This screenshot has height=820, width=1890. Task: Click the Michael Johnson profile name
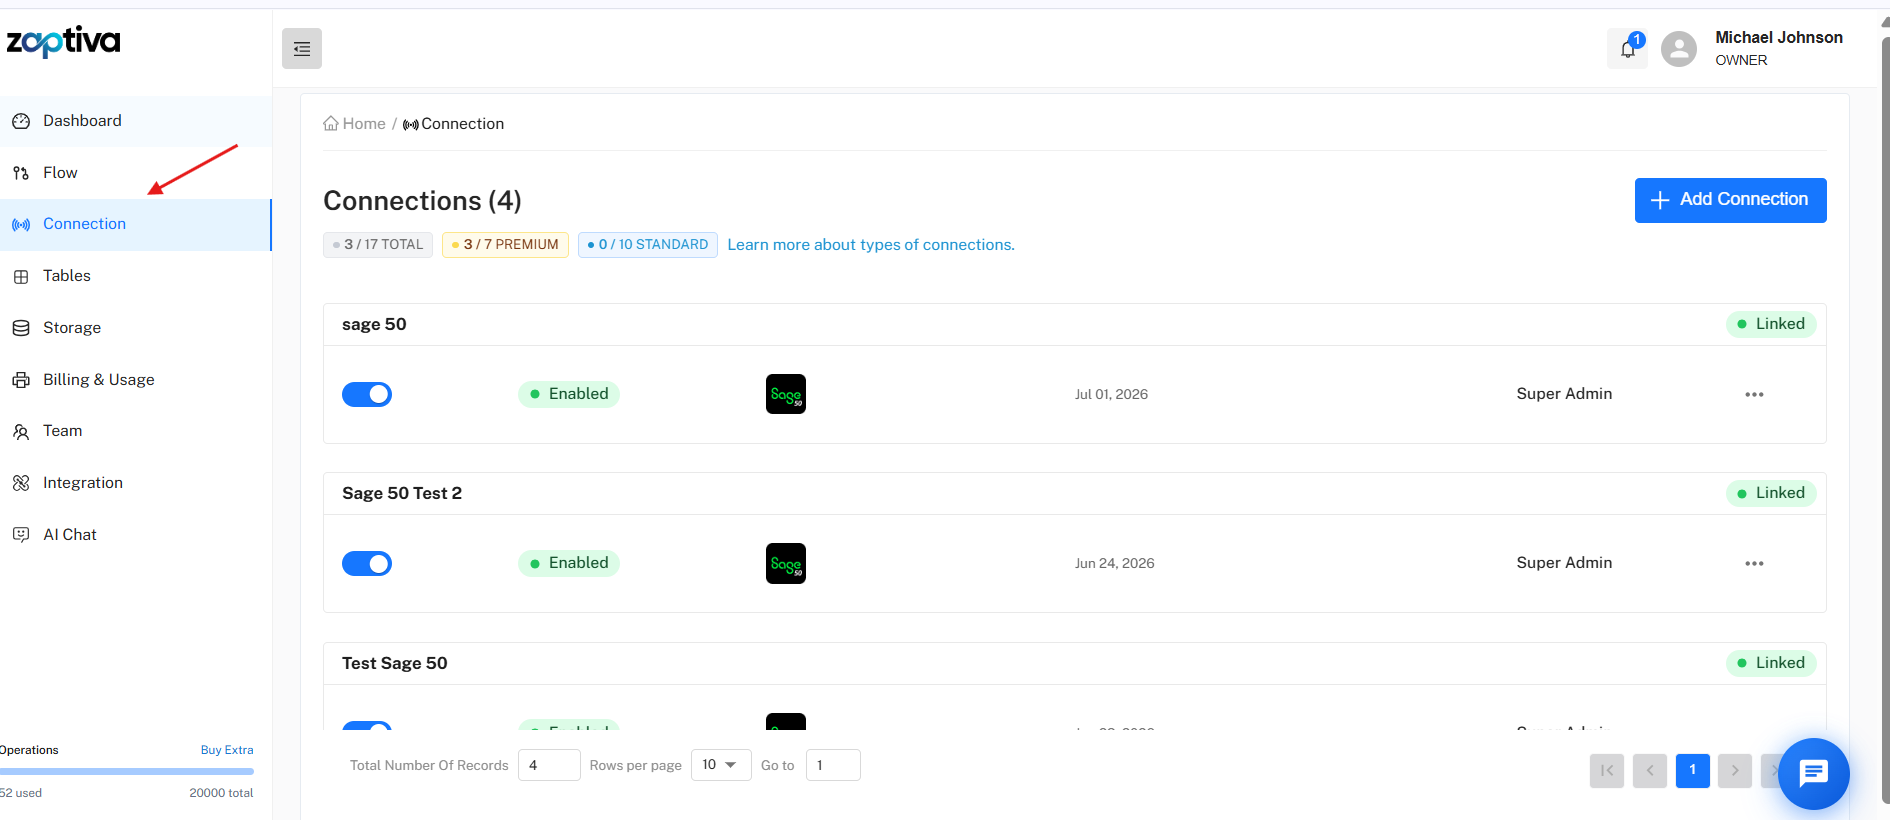(1779, 38)
